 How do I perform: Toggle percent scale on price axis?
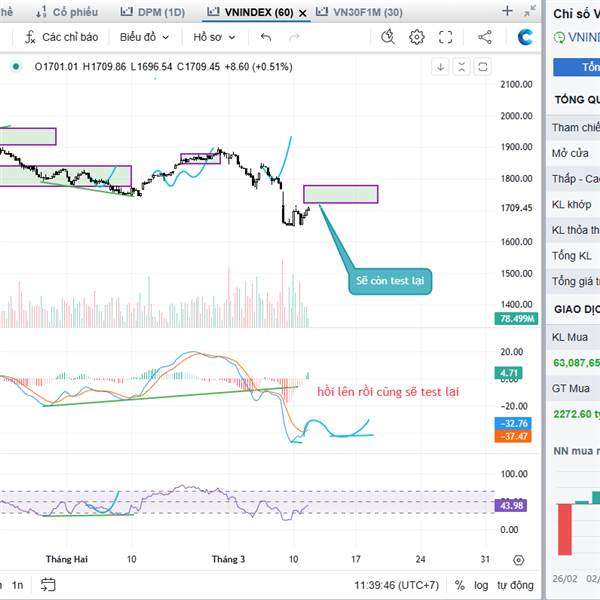pos(459,585)
